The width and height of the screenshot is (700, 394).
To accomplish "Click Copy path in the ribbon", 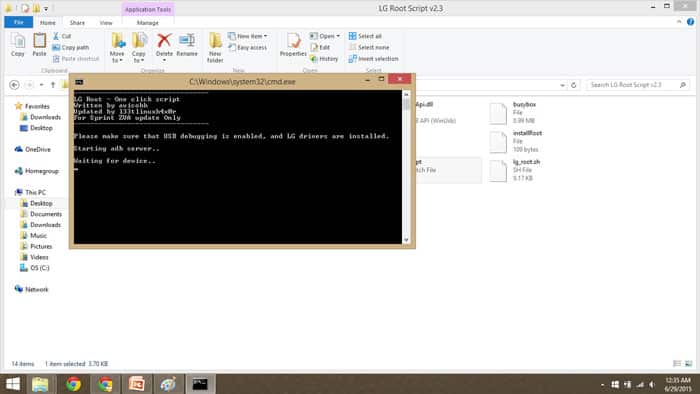I will [71, 47].
